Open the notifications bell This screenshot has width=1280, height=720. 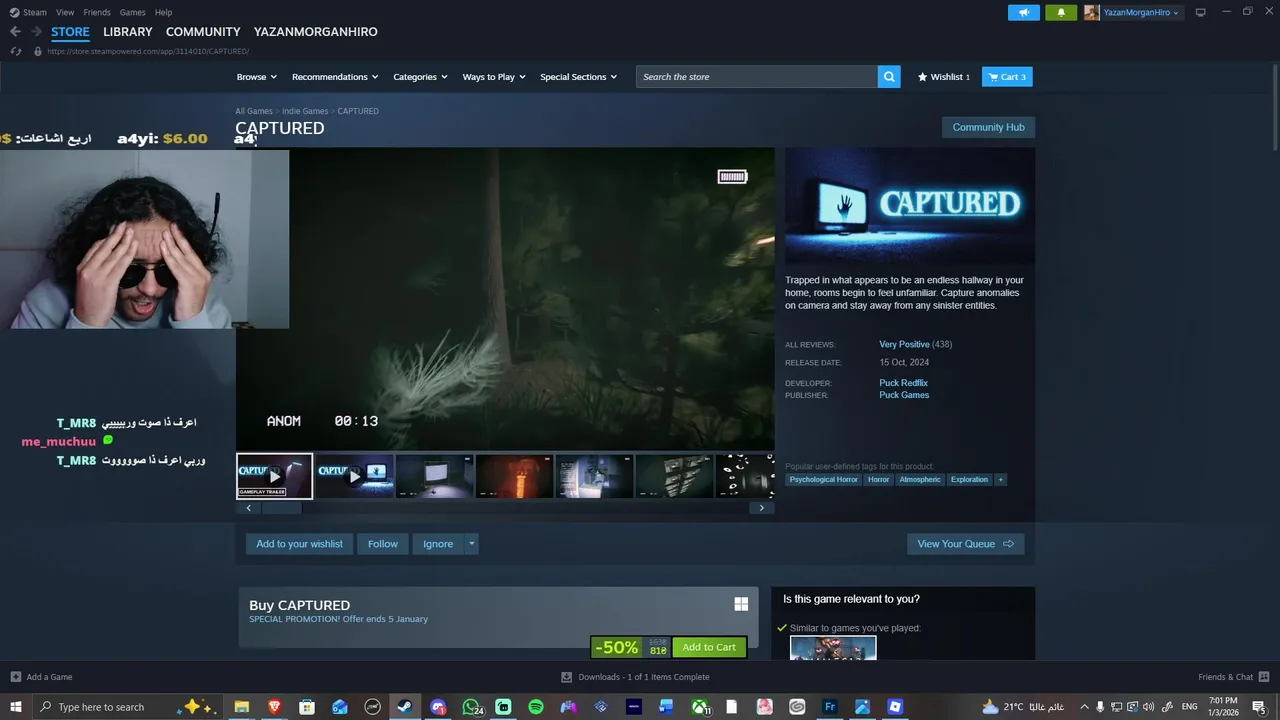click(x=1061, y=12)
